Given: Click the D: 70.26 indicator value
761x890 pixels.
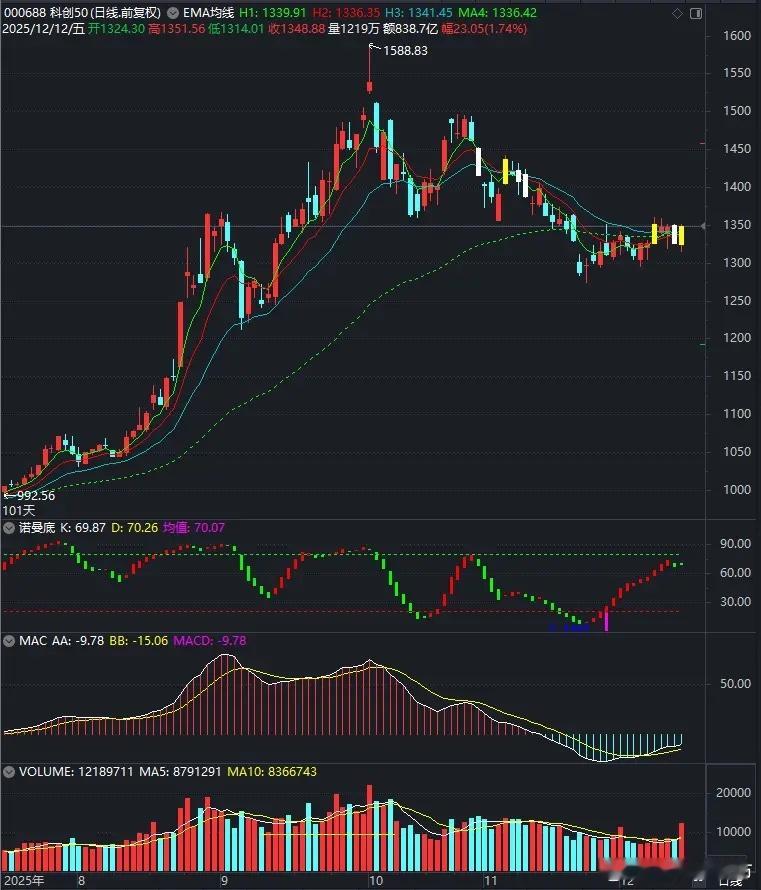Looking at the screenshot, I should (134, 528).
